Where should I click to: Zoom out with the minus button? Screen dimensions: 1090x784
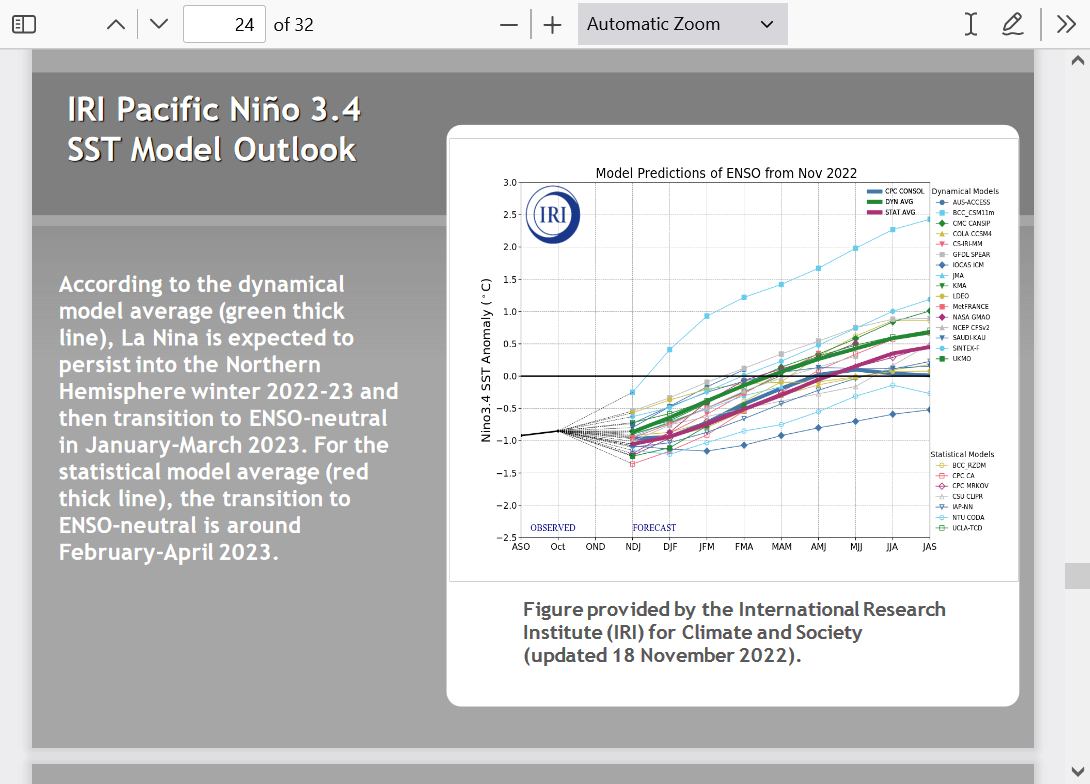509,24
